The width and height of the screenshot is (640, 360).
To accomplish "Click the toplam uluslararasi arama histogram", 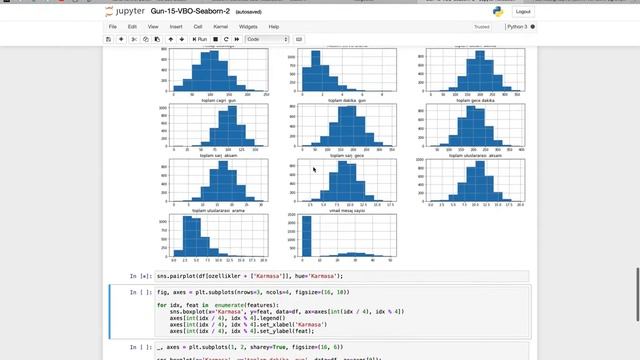I will point(219,235).
